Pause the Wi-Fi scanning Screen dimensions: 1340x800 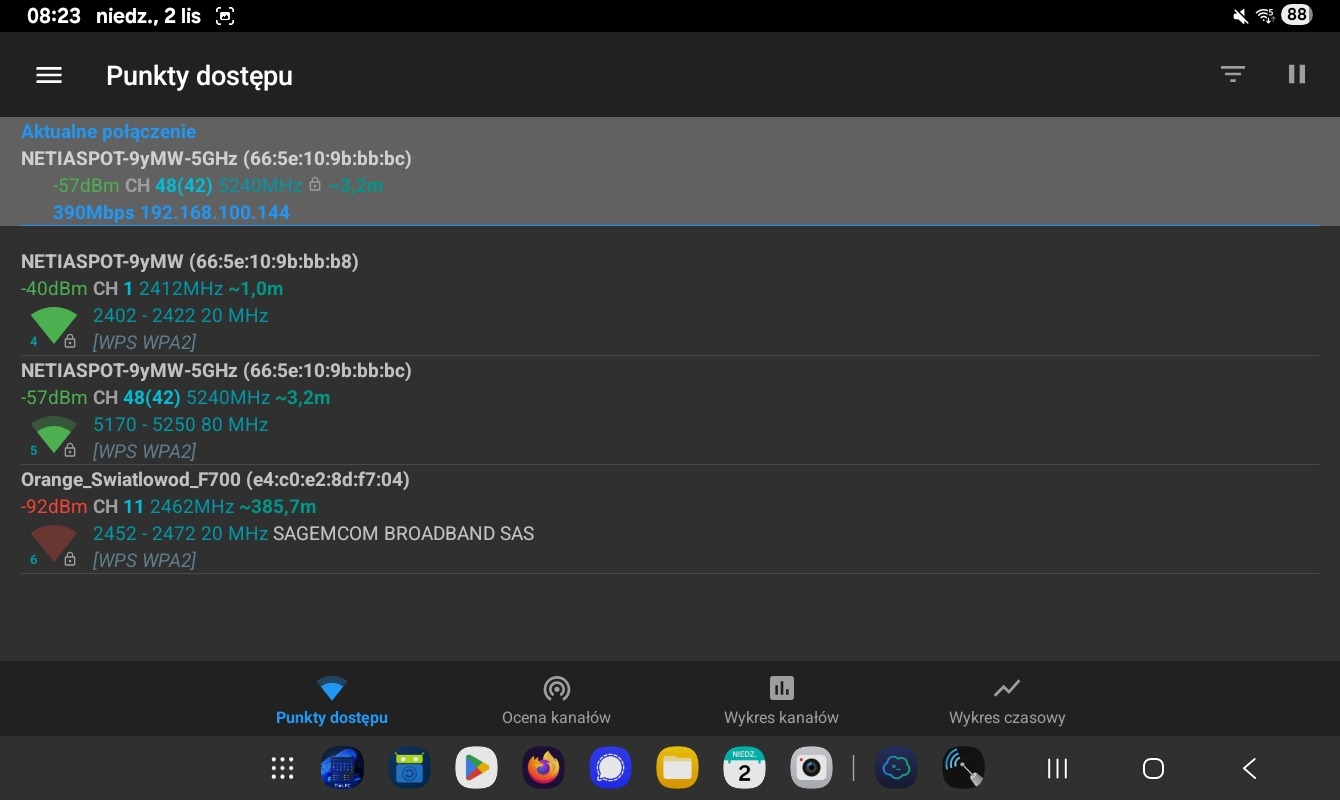pos(1297,75)
